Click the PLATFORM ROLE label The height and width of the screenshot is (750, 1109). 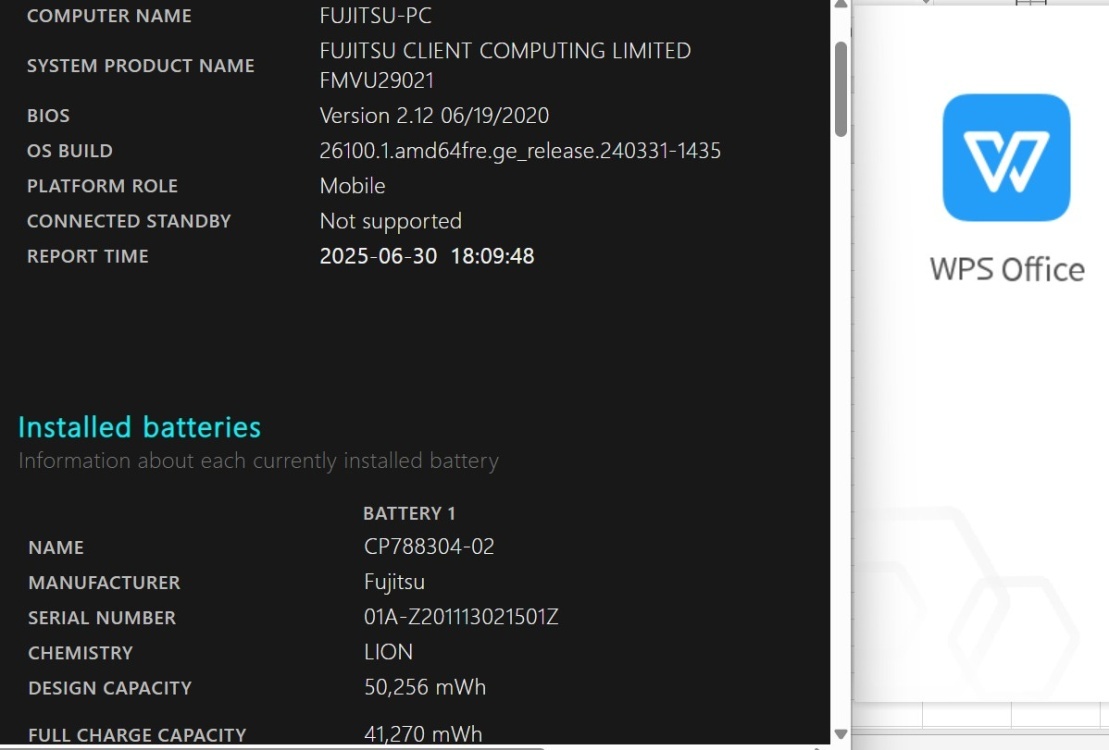coord(102,186)
